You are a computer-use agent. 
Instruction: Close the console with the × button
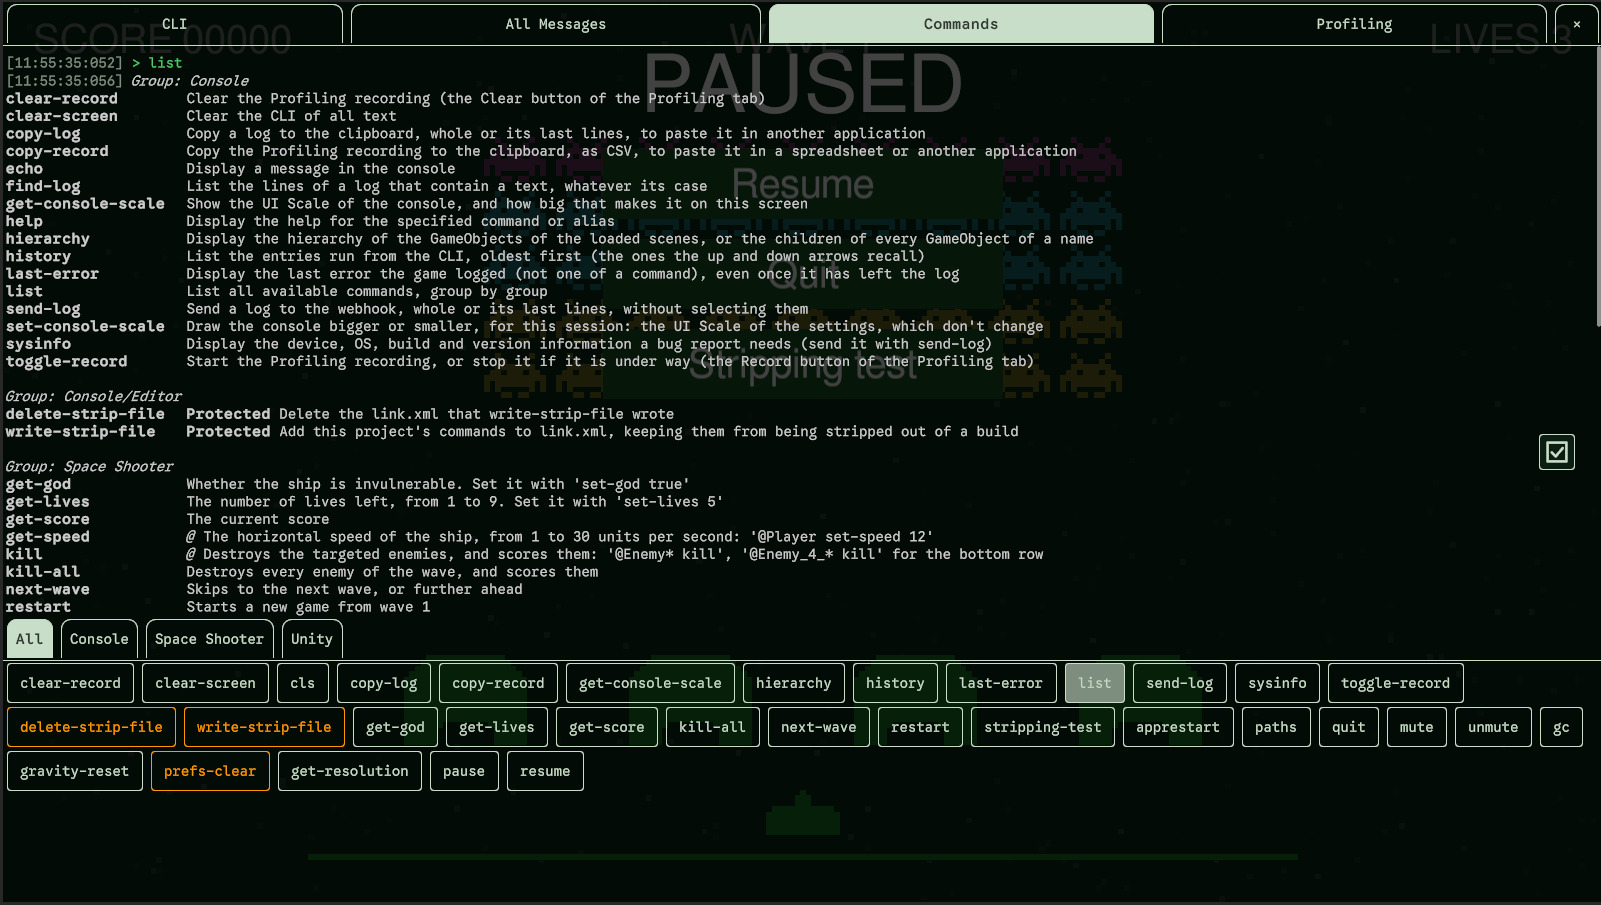[1577, 24]
